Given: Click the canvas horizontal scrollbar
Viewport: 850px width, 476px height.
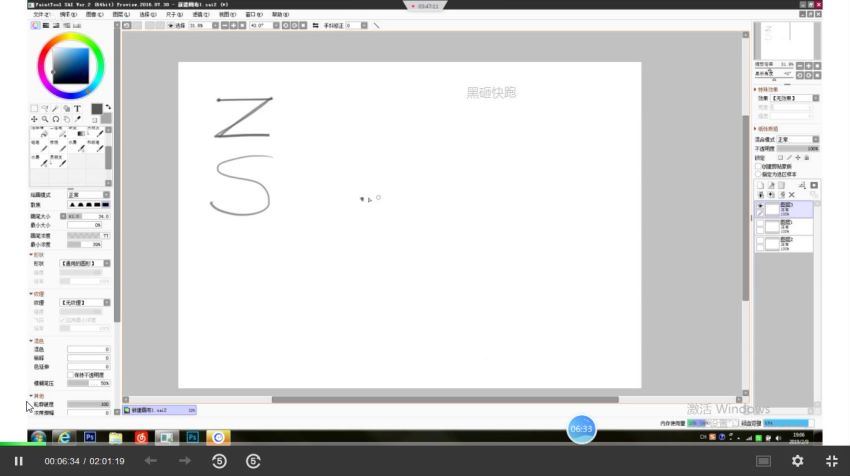Looking at the screenshot, I should [445, 400].
